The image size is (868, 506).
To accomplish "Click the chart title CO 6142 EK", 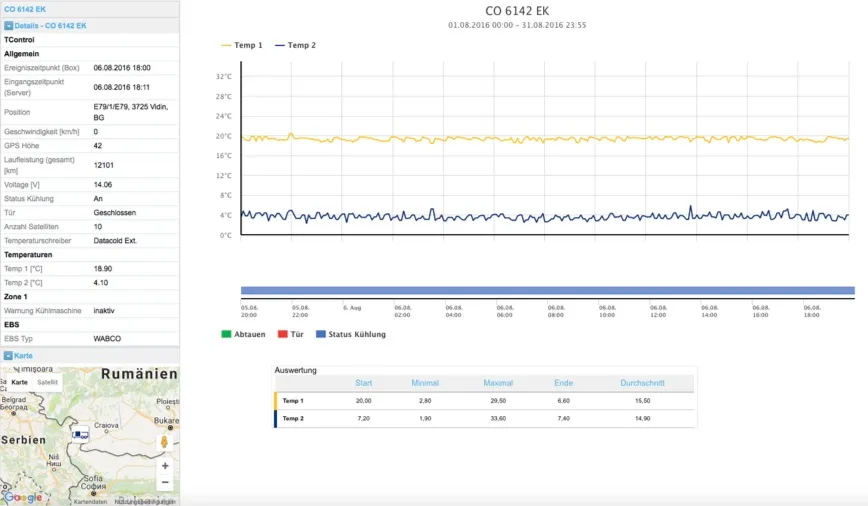I will point(517,11).
